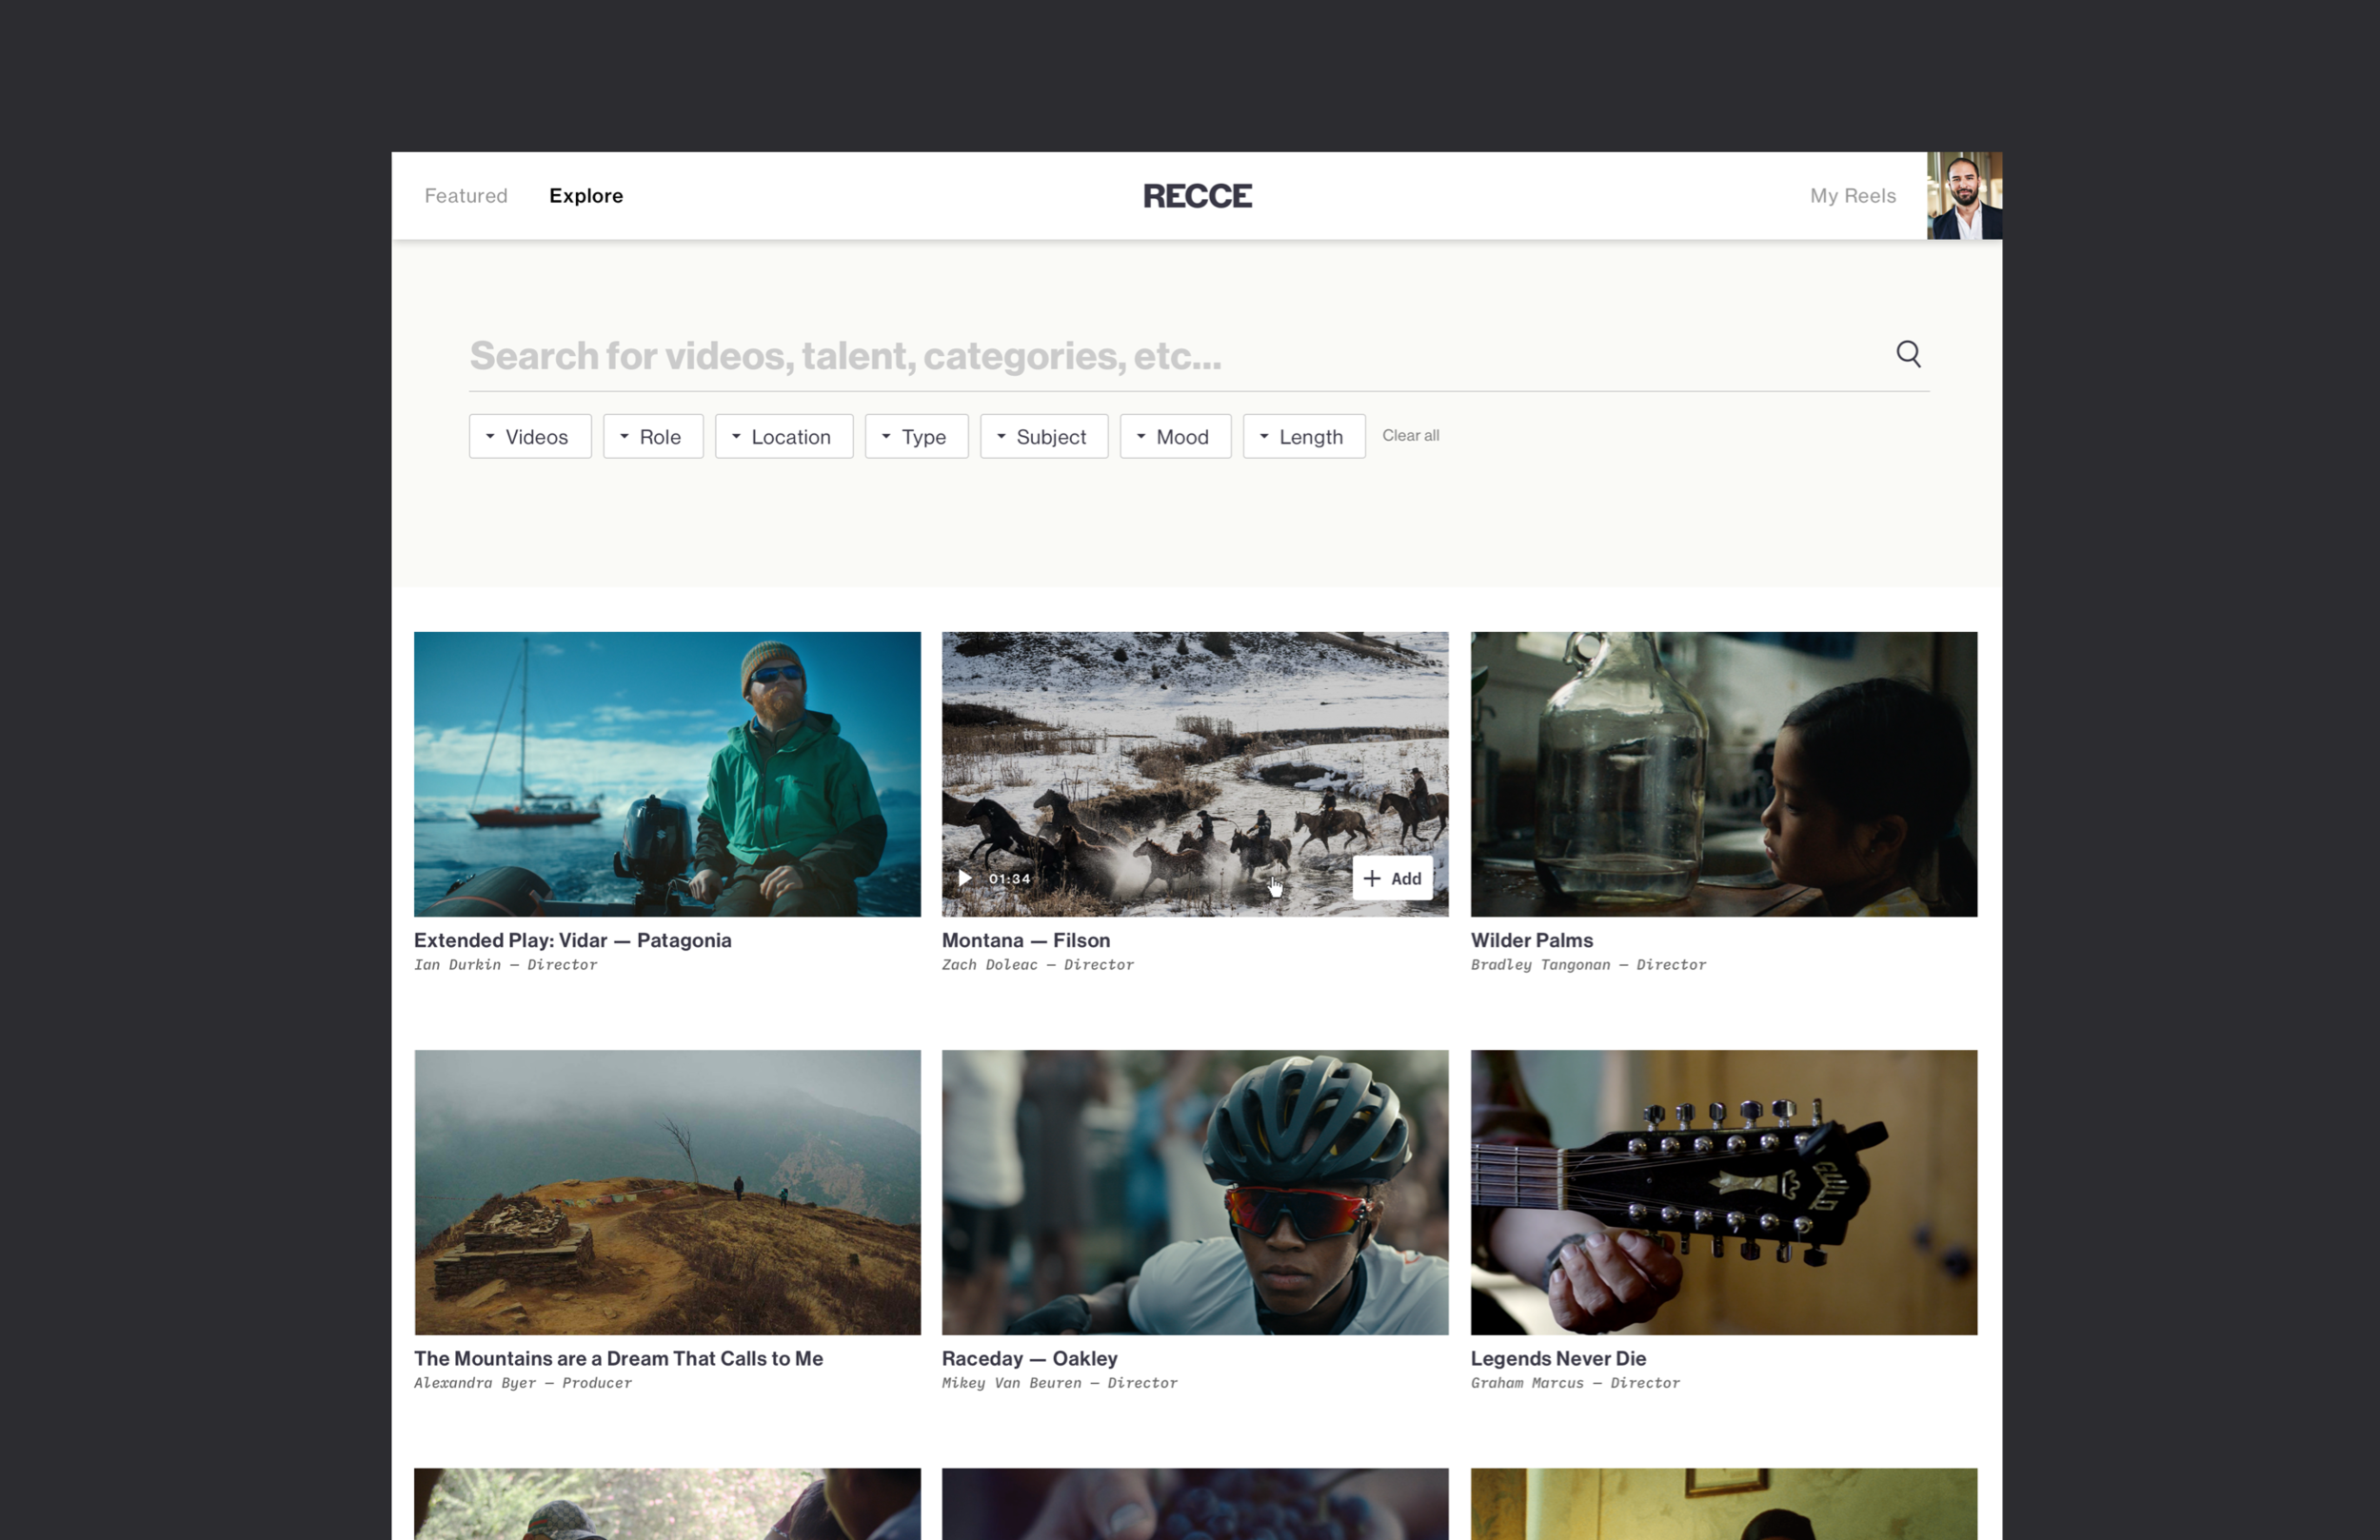Screen dimensions: 2380x1540
Task: Open Bradley Tangonan — Director credit
Action: click(1588, 965)
